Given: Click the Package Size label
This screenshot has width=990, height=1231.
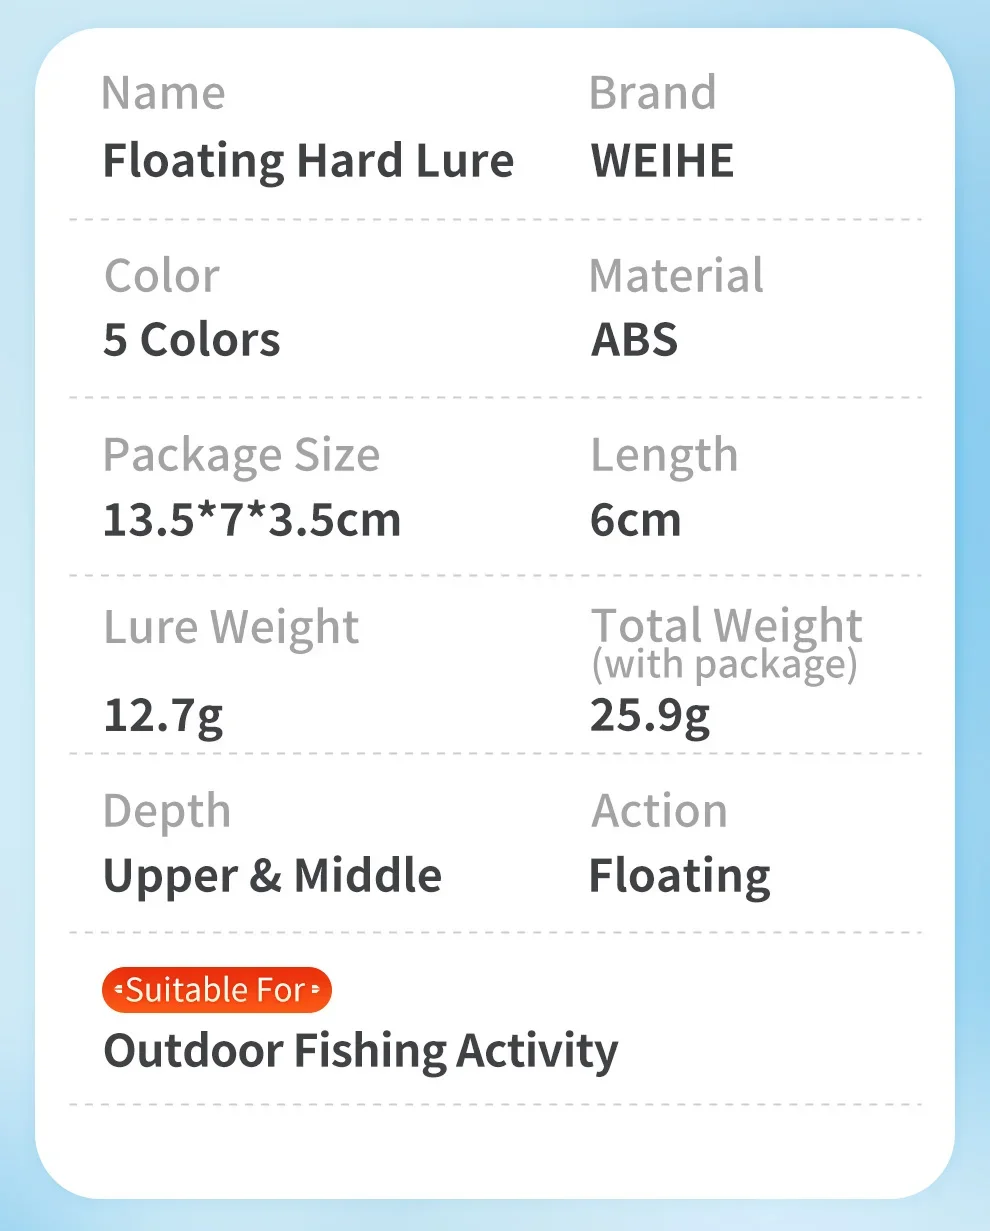Looking at the screenshot, I should point(241,456).
